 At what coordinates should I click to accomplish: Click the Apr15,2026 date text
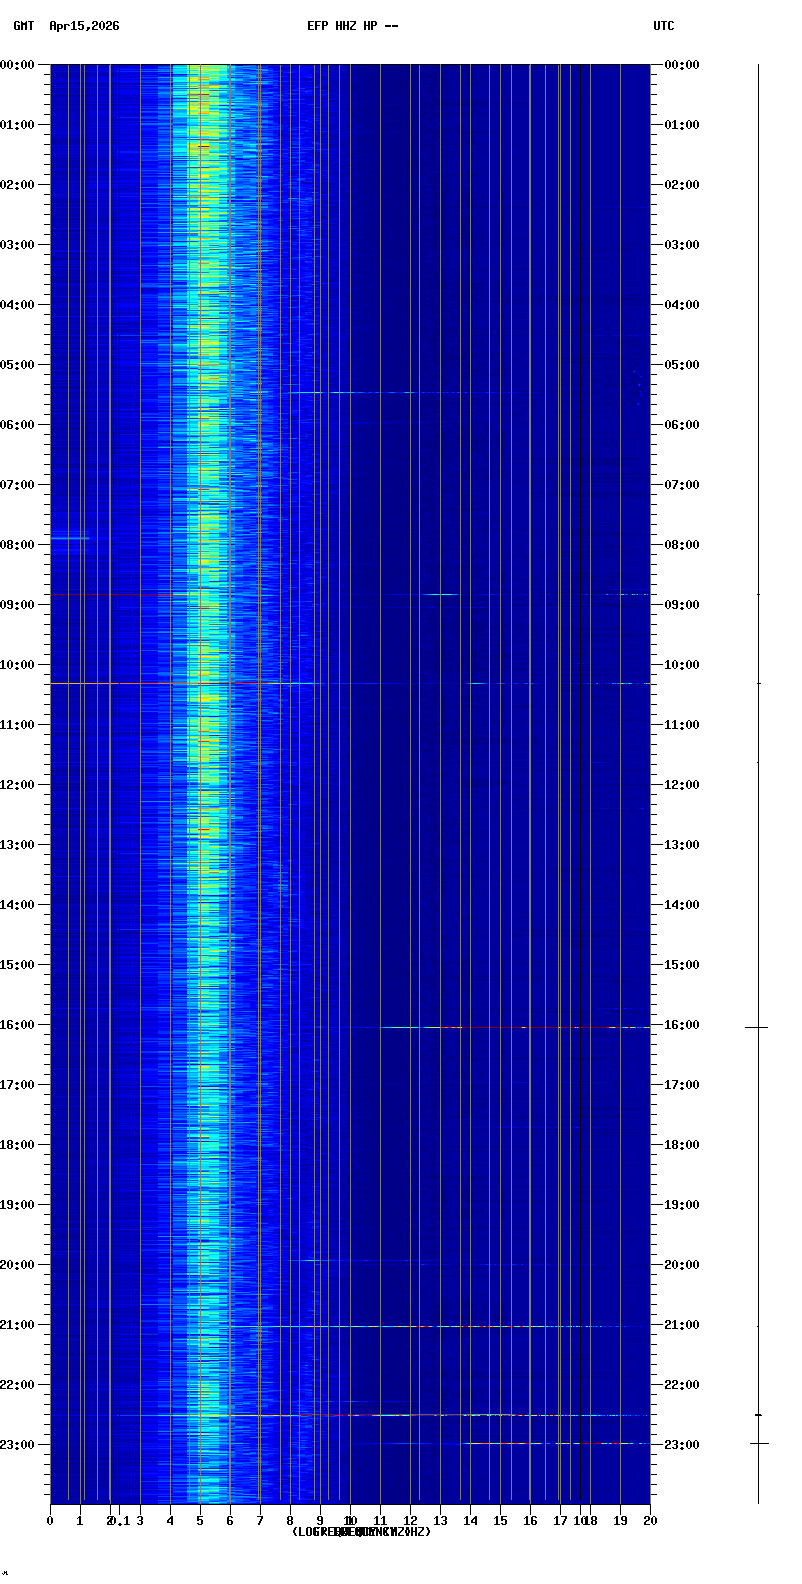click(x=84, y=26)
